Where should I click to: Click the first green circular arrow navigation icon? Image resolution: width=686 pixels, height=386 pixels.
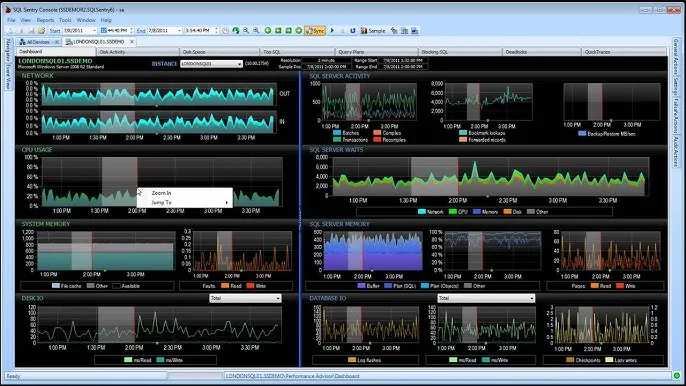(x=268, y=31)
